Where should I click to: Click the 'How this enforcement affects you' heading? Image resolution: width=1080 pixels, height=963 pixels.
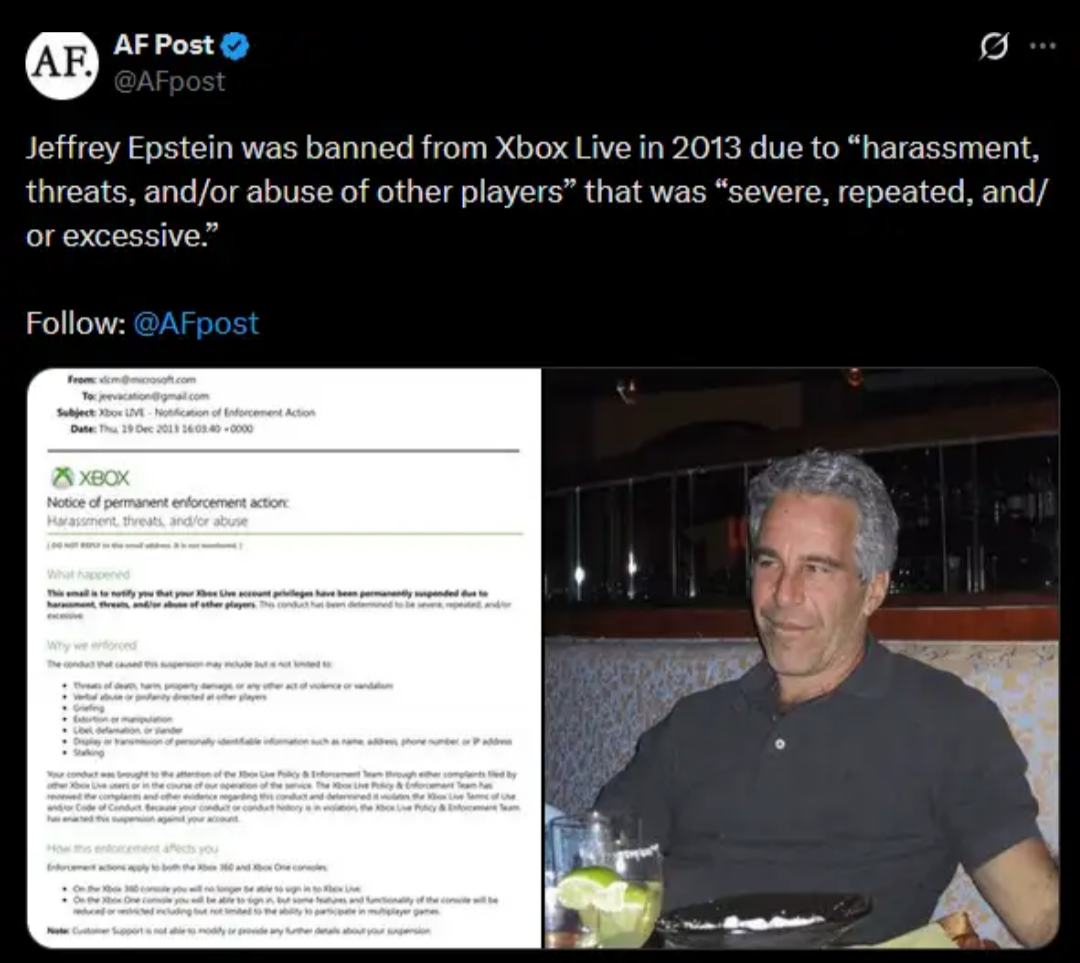point(132,849)
